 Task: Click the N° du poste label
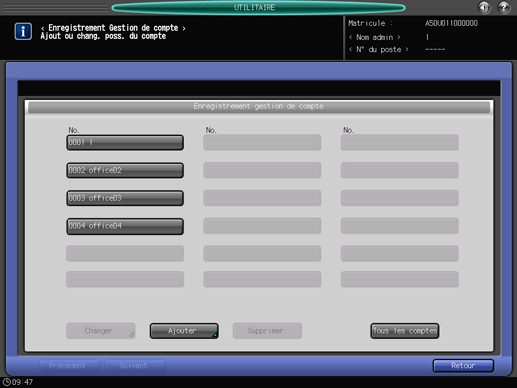point(379,50)
